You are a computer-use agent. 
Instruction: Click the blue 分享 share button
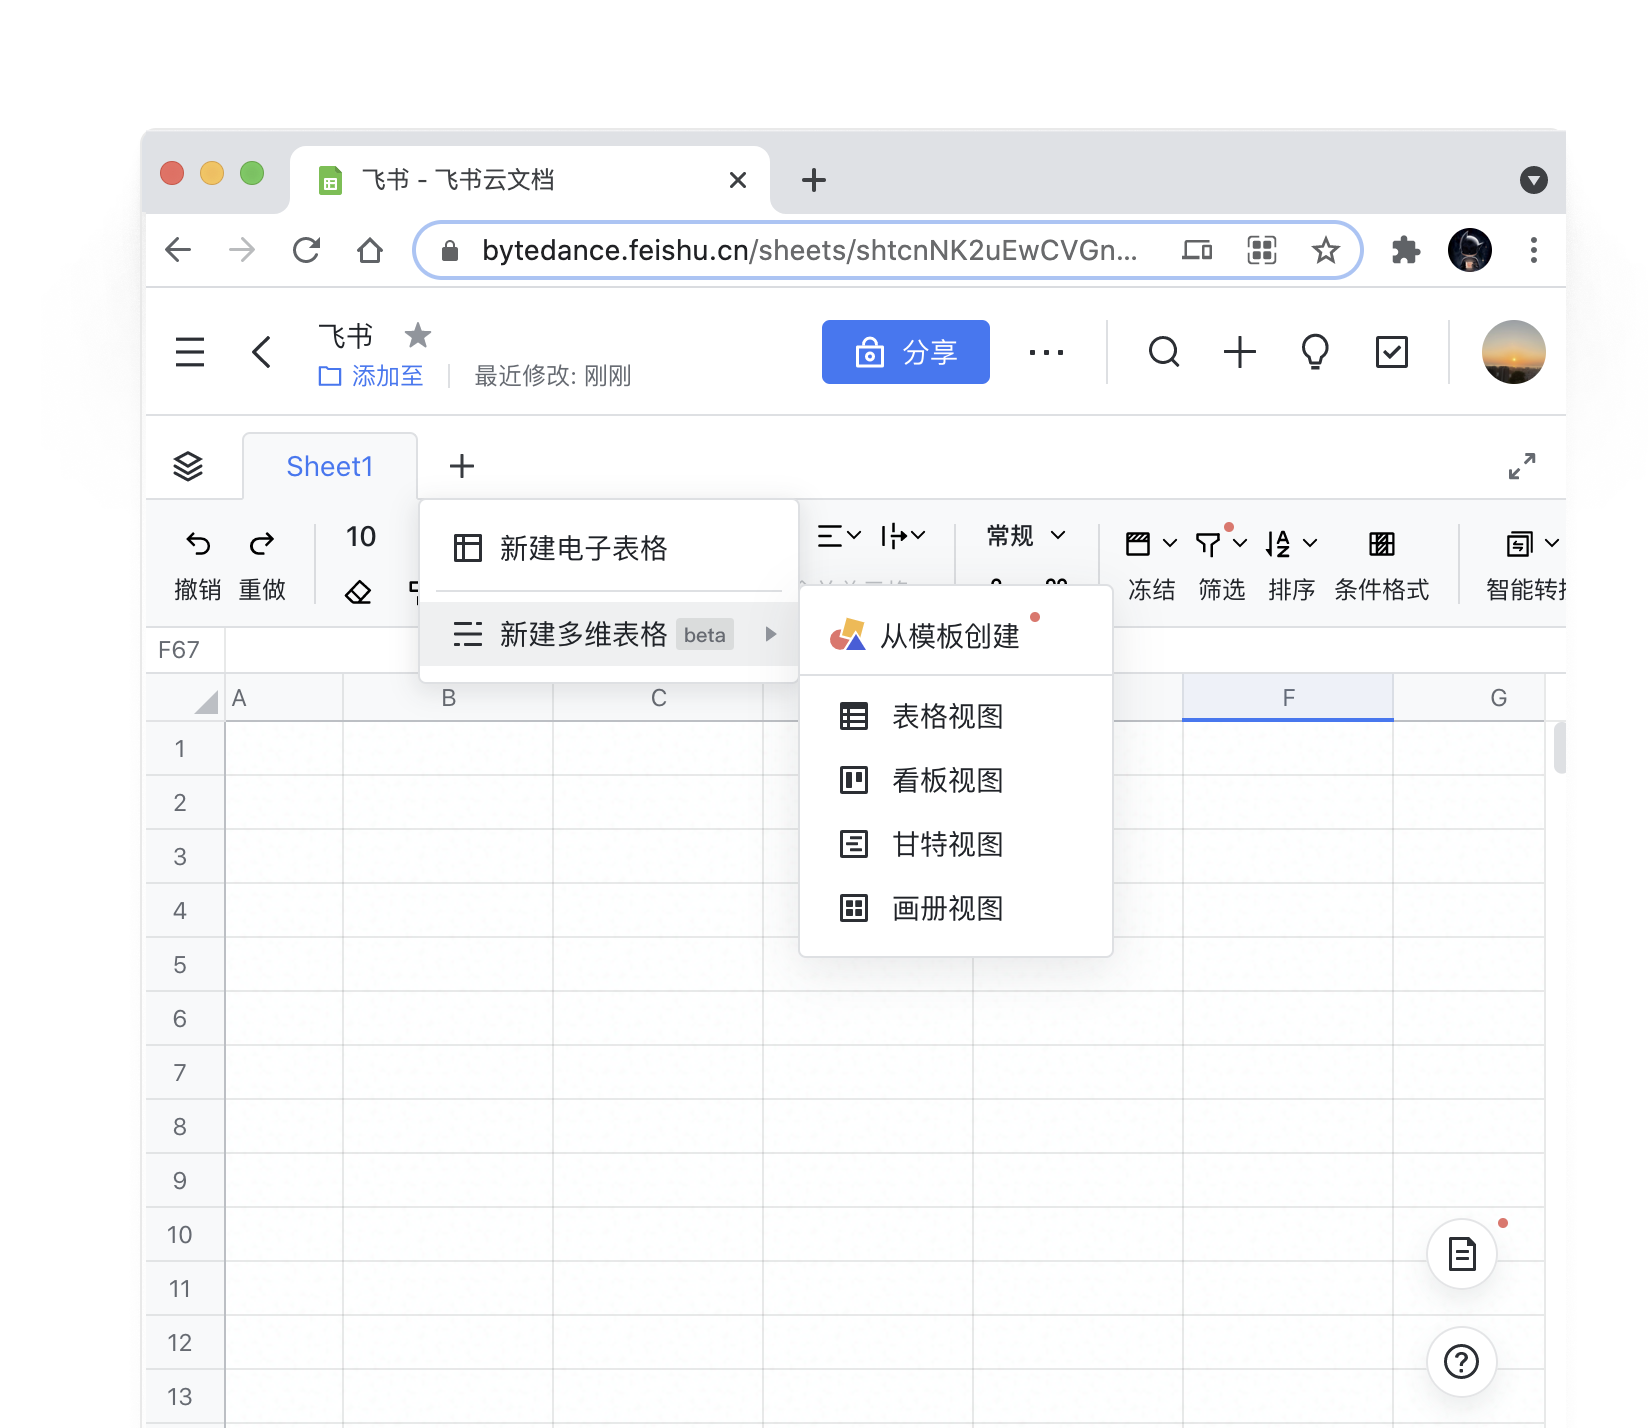tap(906, 352)
